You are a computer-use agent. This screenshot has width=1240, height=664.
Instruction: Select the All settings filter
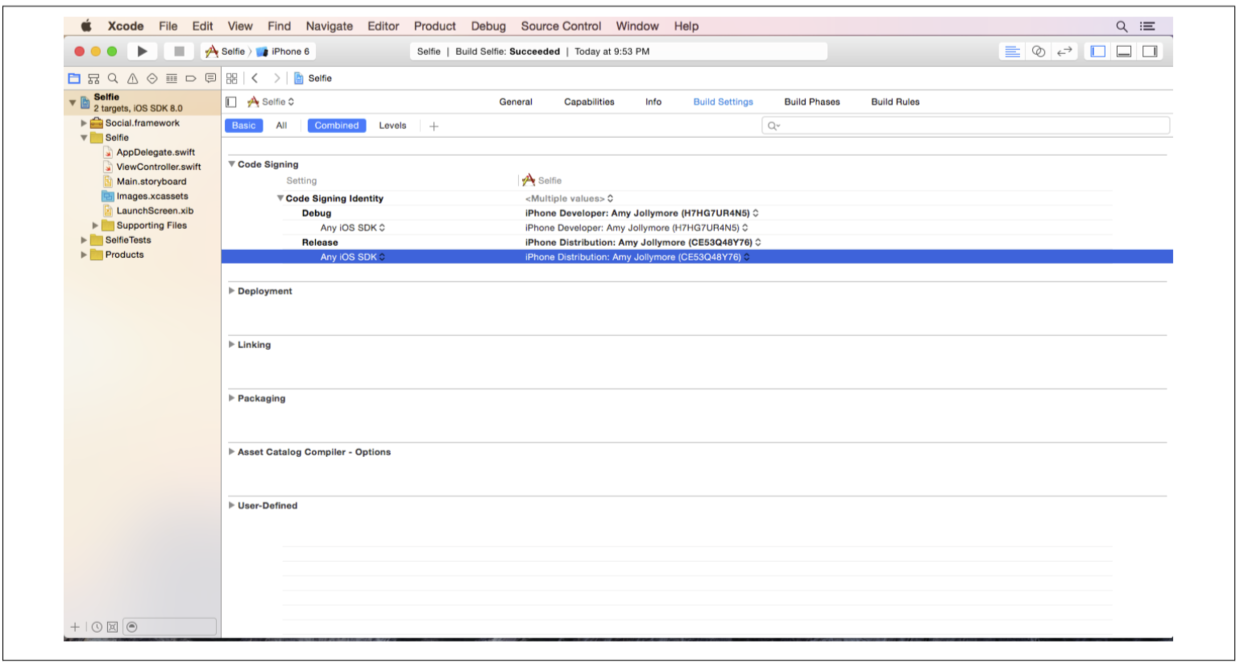tap(281, 126)
